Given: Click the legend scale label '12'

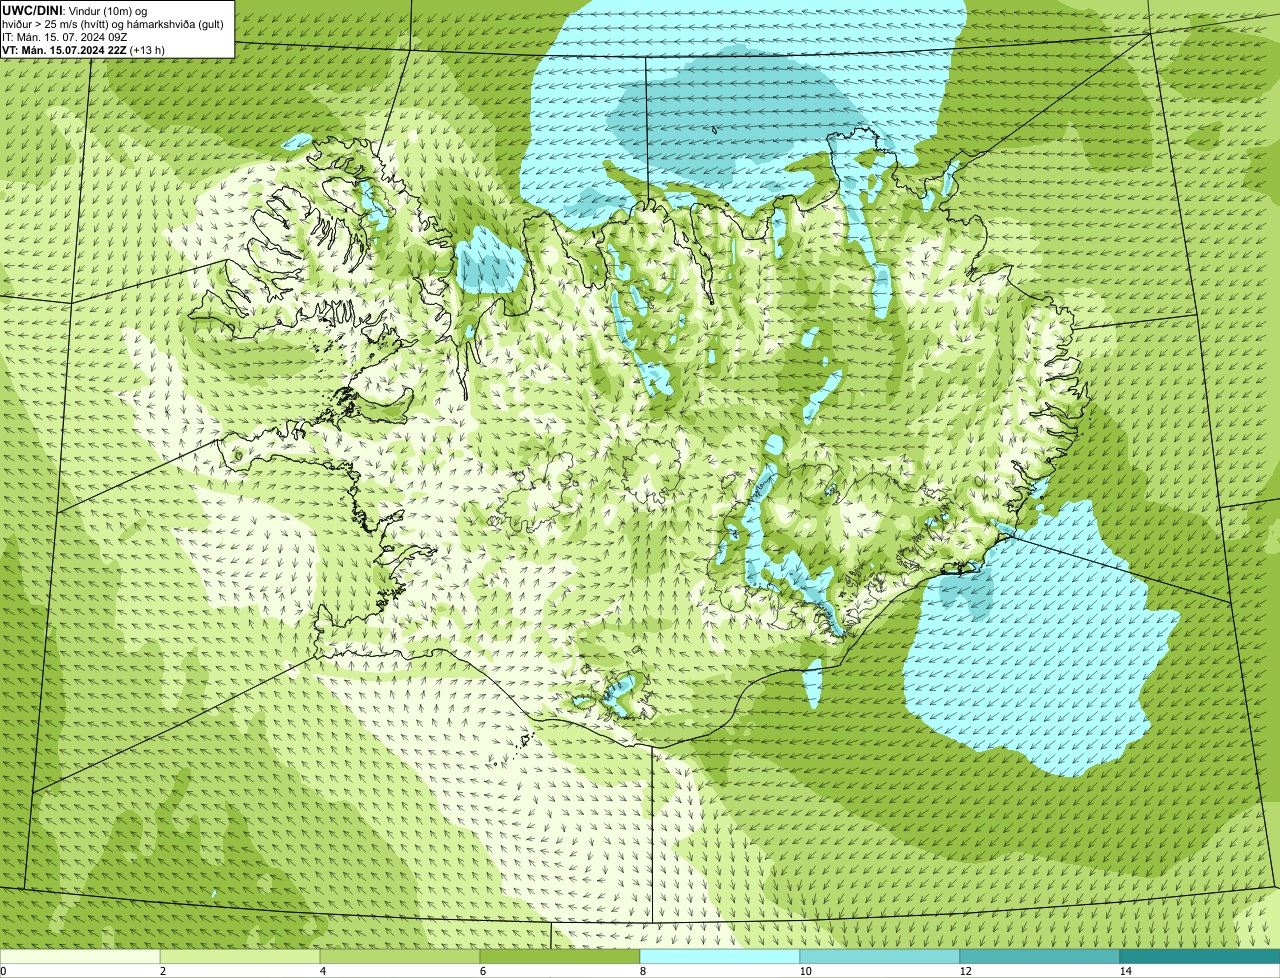Looking at the screenshot, I should 965,971.
